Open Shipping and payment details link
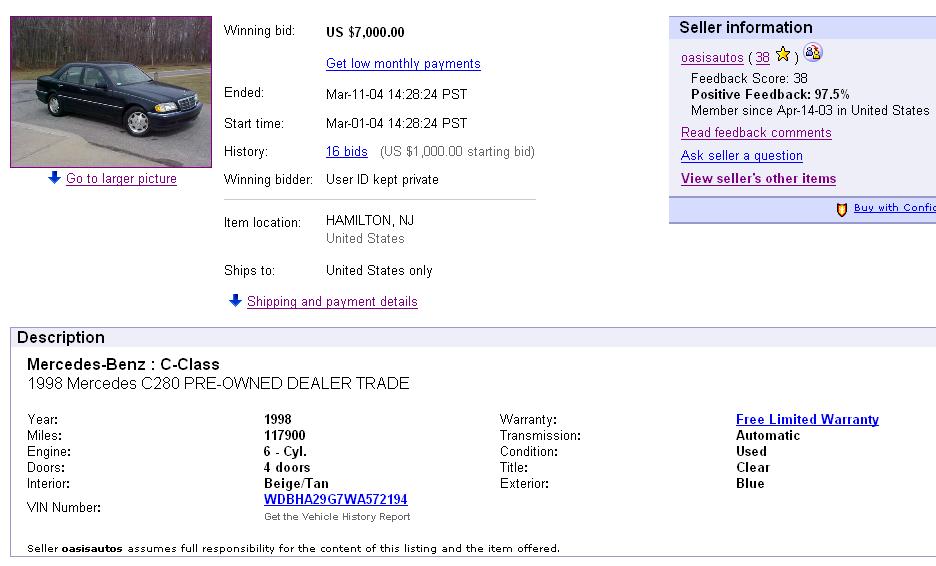 332,302
